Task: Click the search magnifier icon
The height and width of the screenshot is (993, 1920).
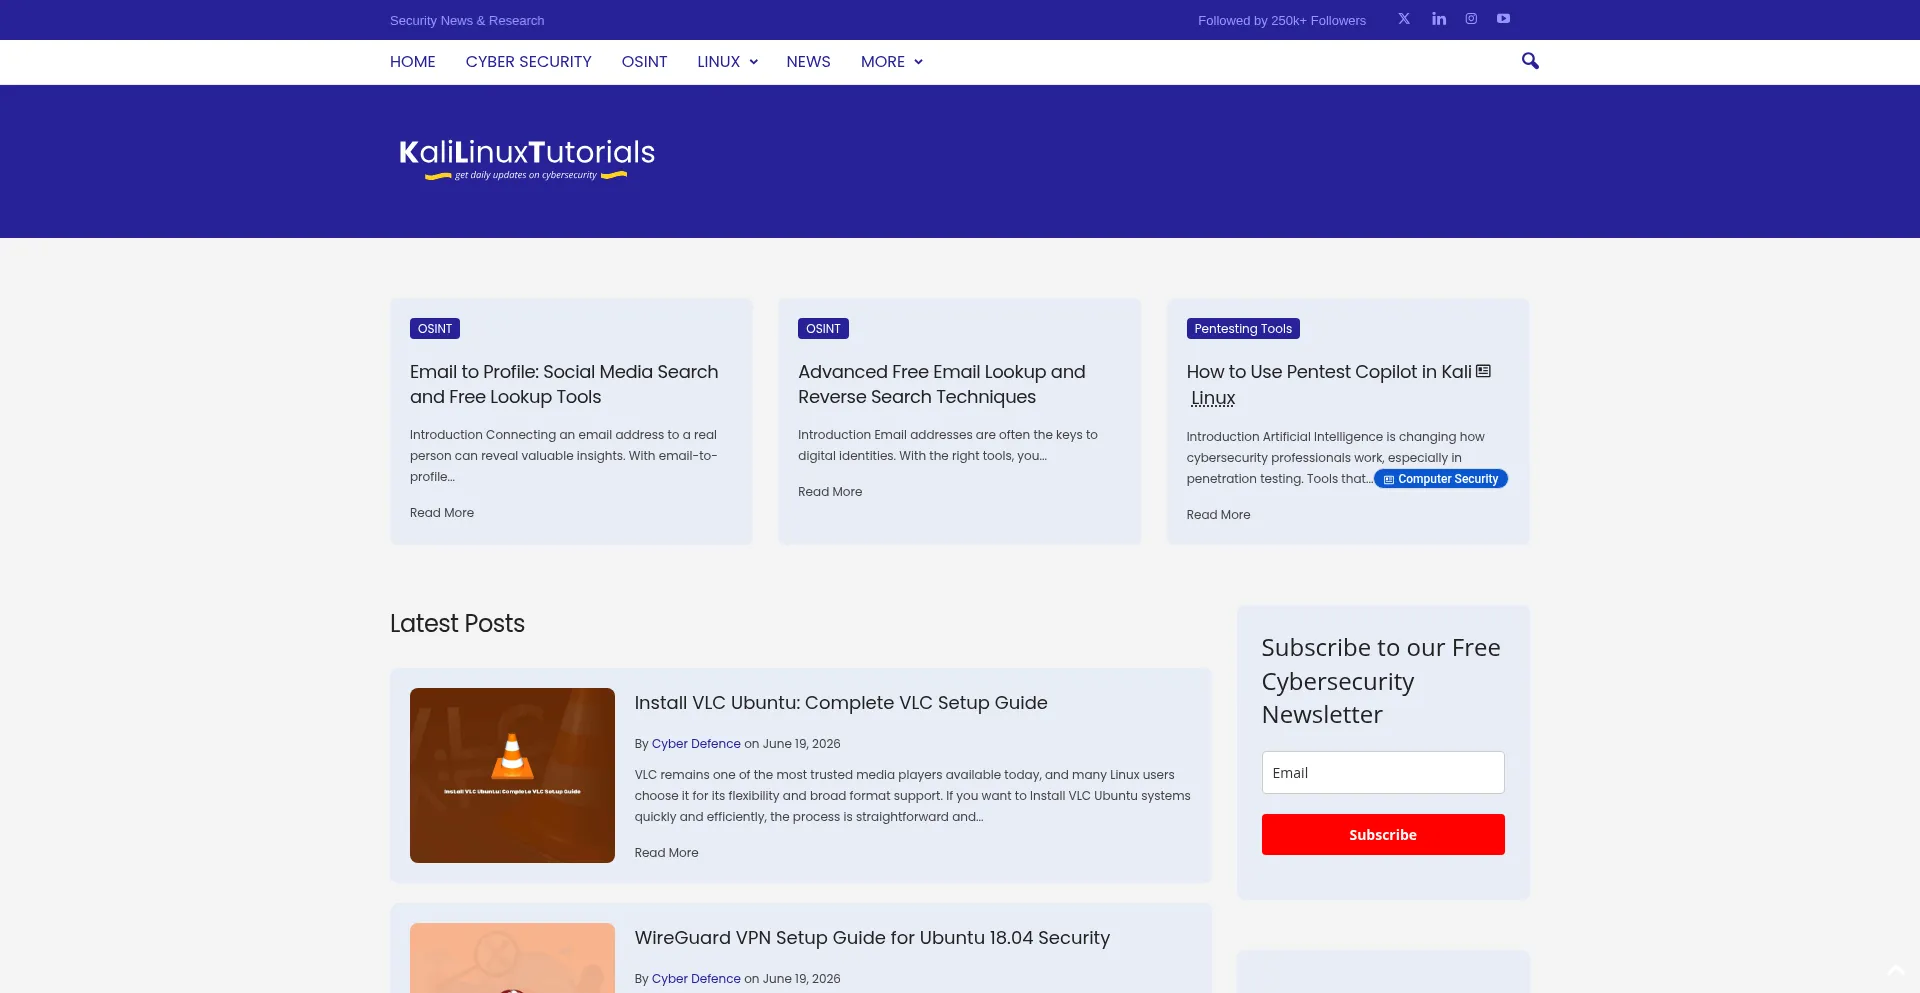Action: point(1530,61)
